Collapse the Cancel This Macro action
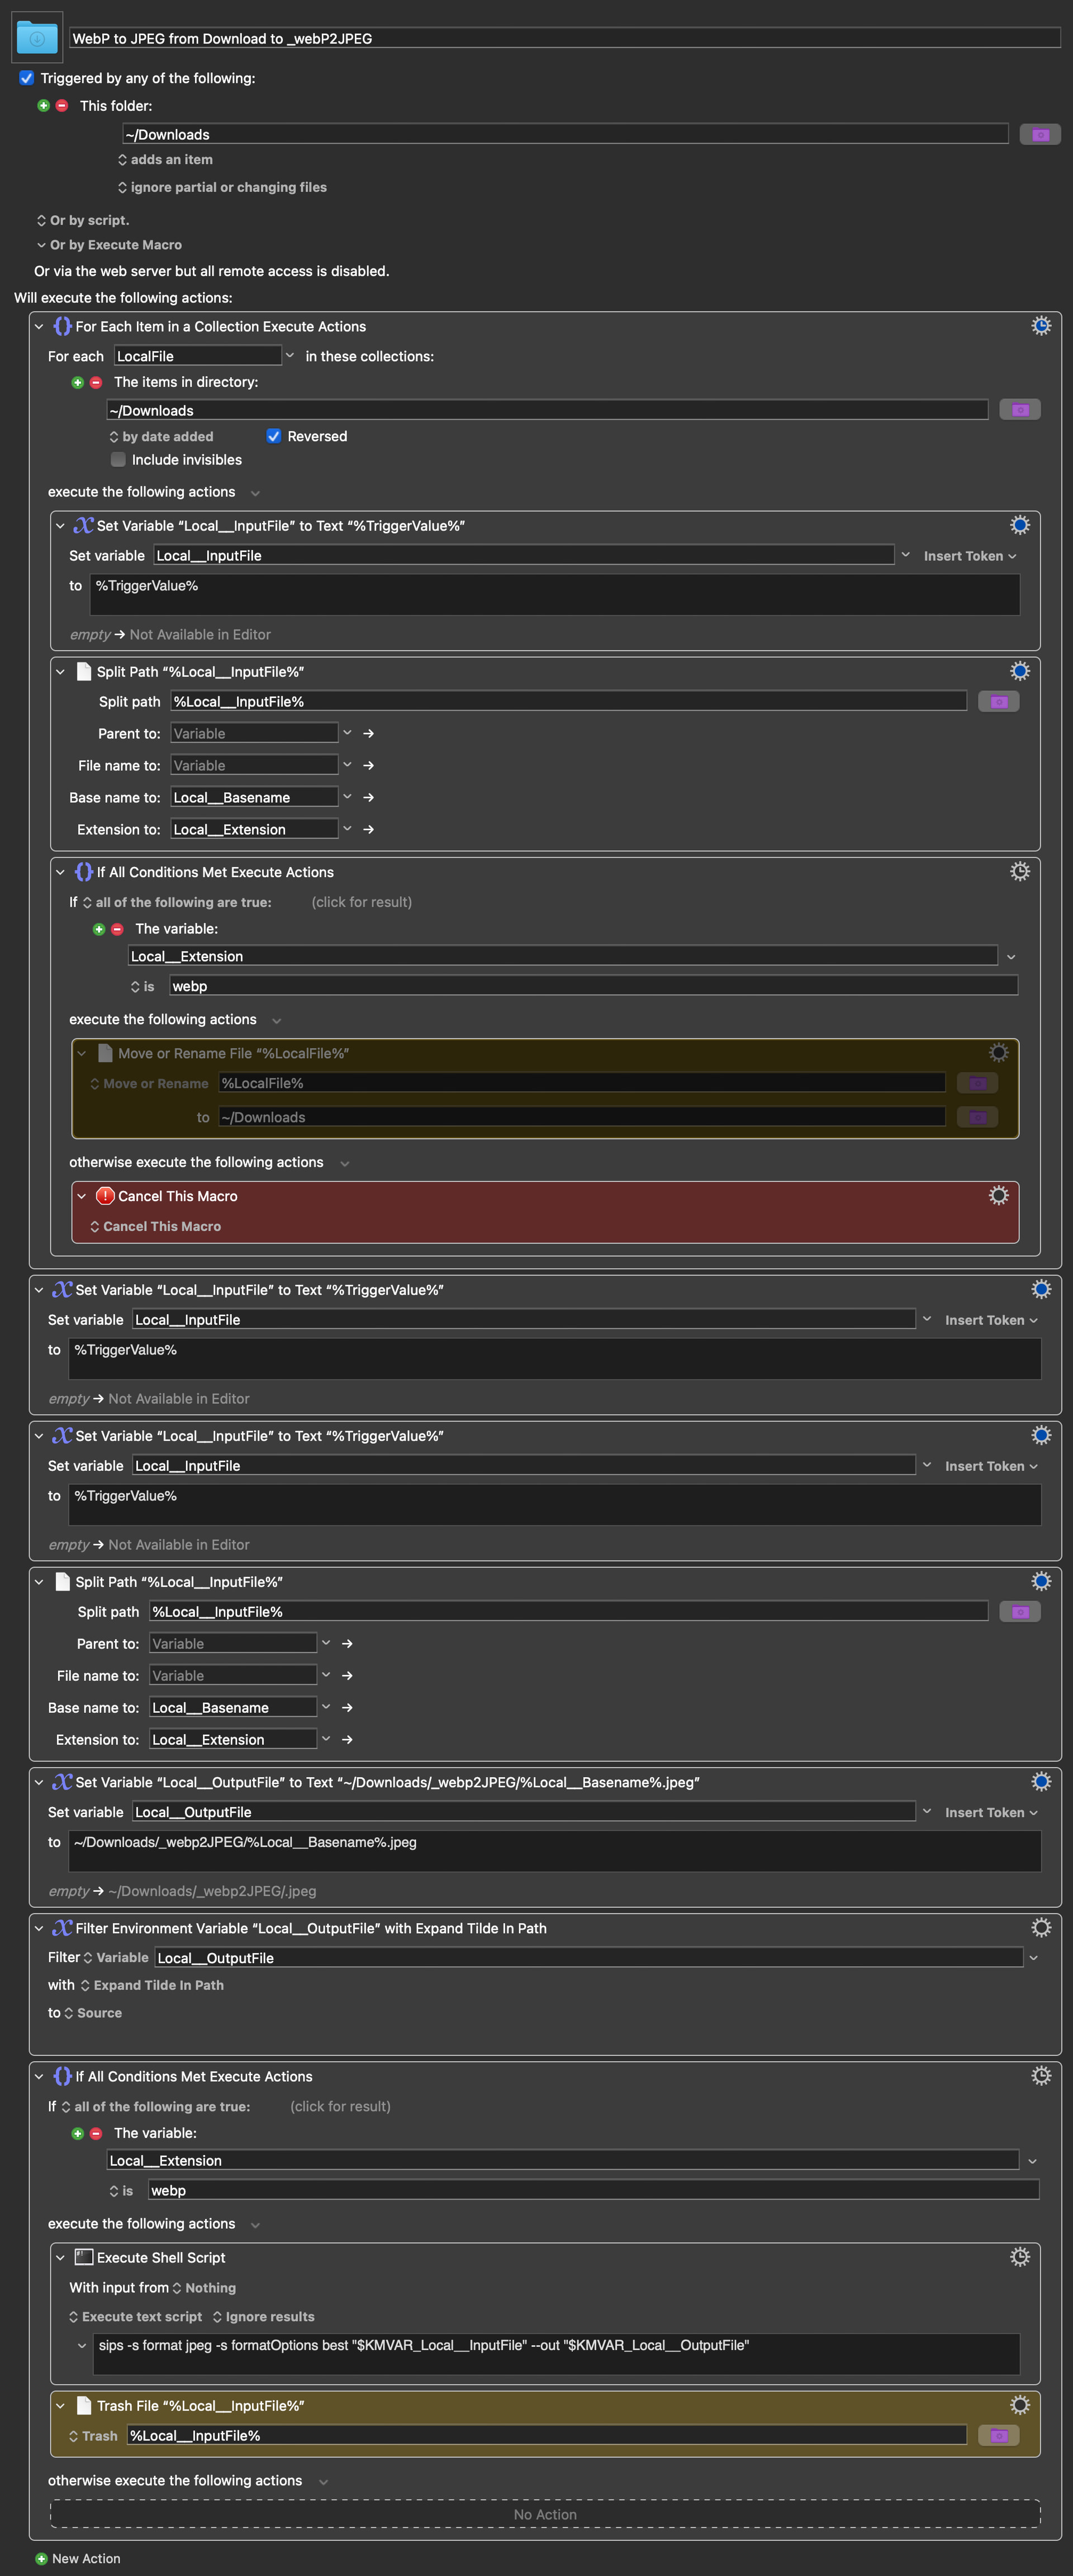This screenshot has width=1073, height=2576. [x=82, y=1196]
